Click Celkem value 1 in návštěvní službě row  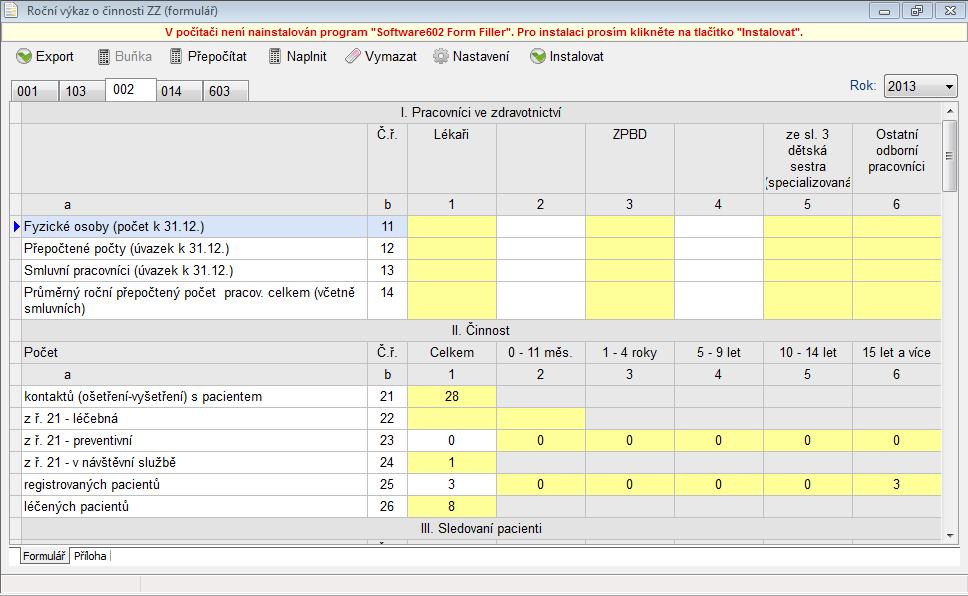tap(452, 463)
